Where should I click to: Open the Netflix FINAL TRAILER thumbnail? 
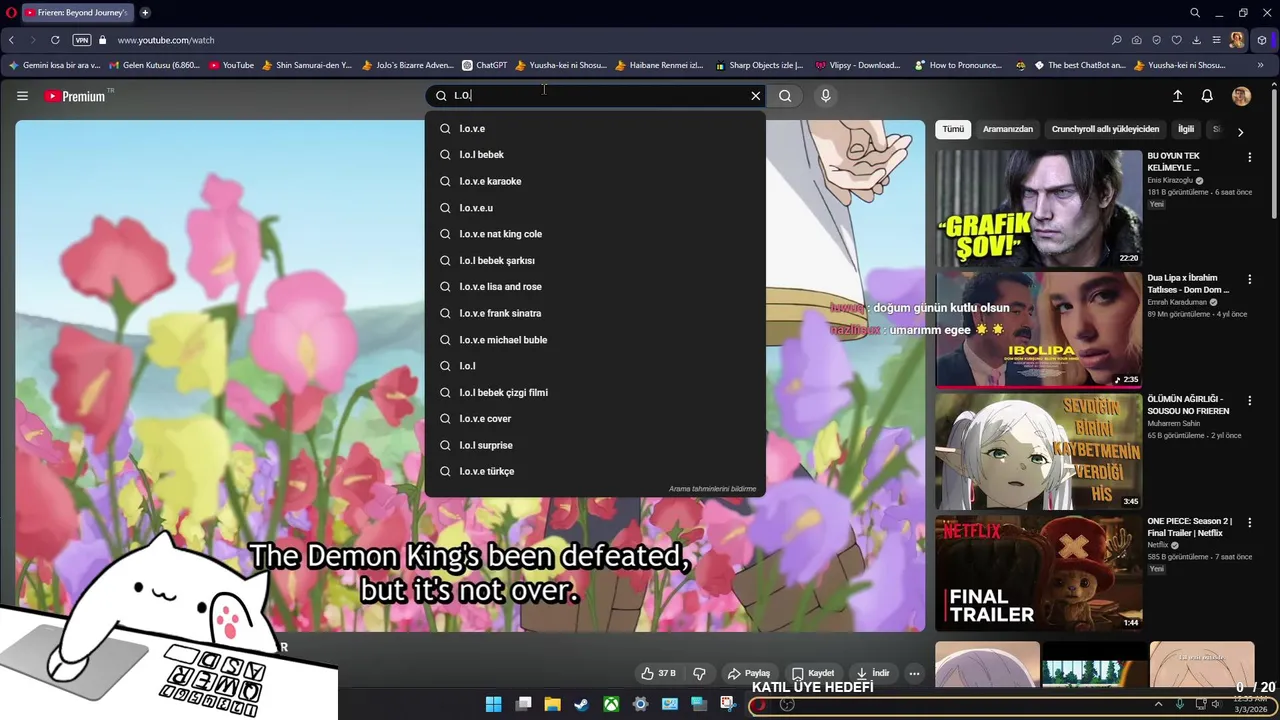coord(1038,572)
